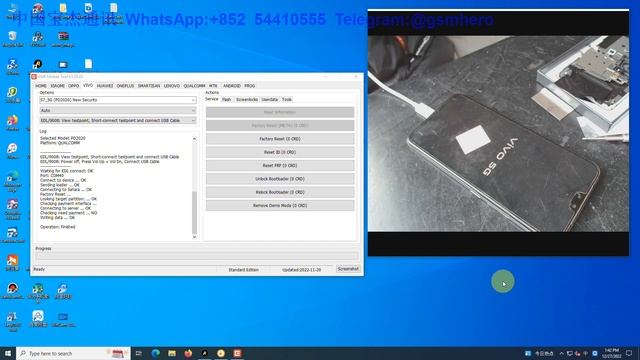Open the Userdata actions tab
Screen dimensions: 640x360
(269, 100)
